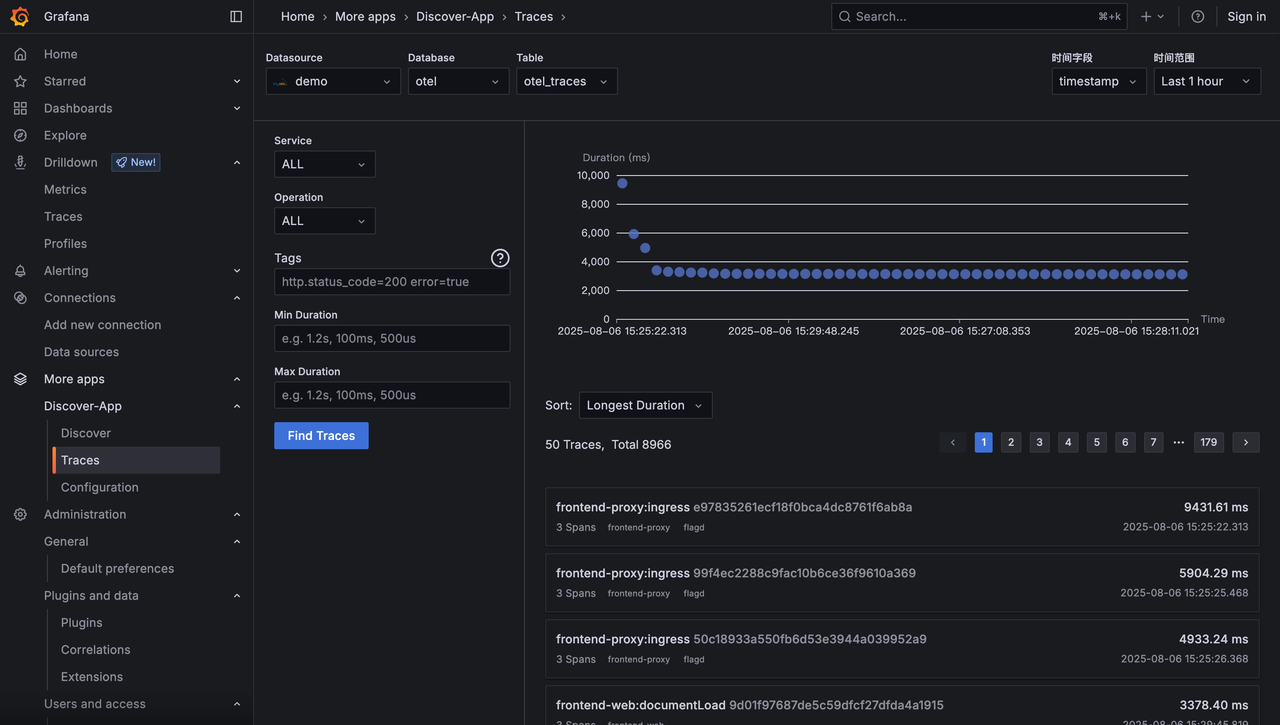The image size is (1280, 725).
Task: Click the Starred star icon
Action: coord(20,81)
